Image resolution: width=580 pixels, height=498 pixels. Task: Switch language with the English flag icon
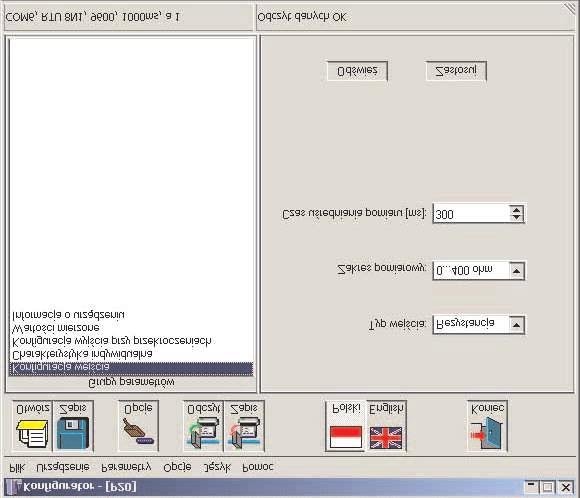click(x=387, y=426)
